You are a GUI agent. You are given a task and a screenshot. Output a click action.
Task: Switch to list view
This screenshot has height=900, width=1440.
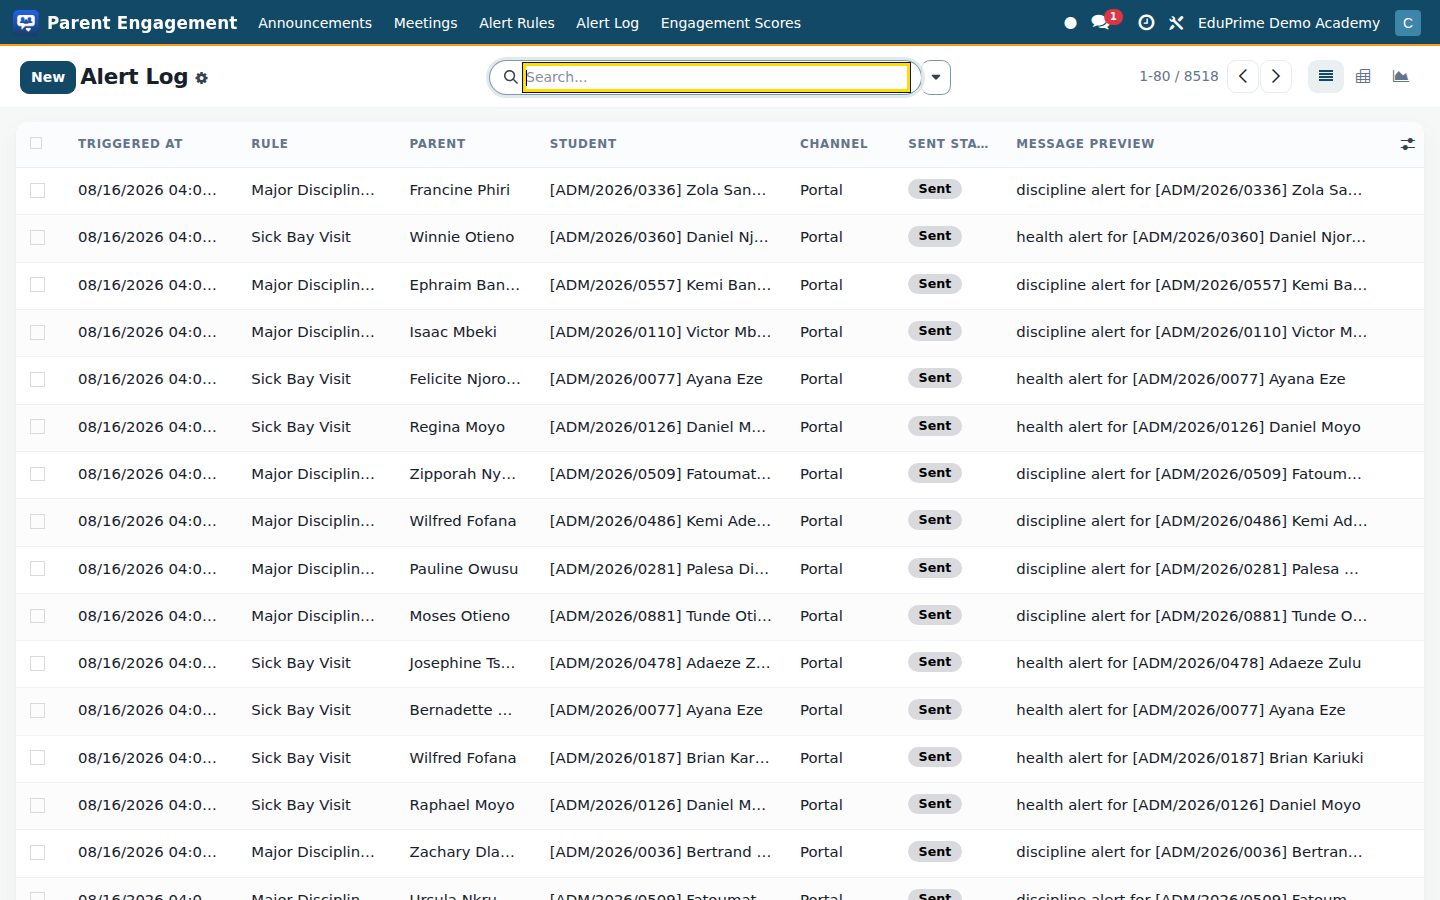(1326, 76)
